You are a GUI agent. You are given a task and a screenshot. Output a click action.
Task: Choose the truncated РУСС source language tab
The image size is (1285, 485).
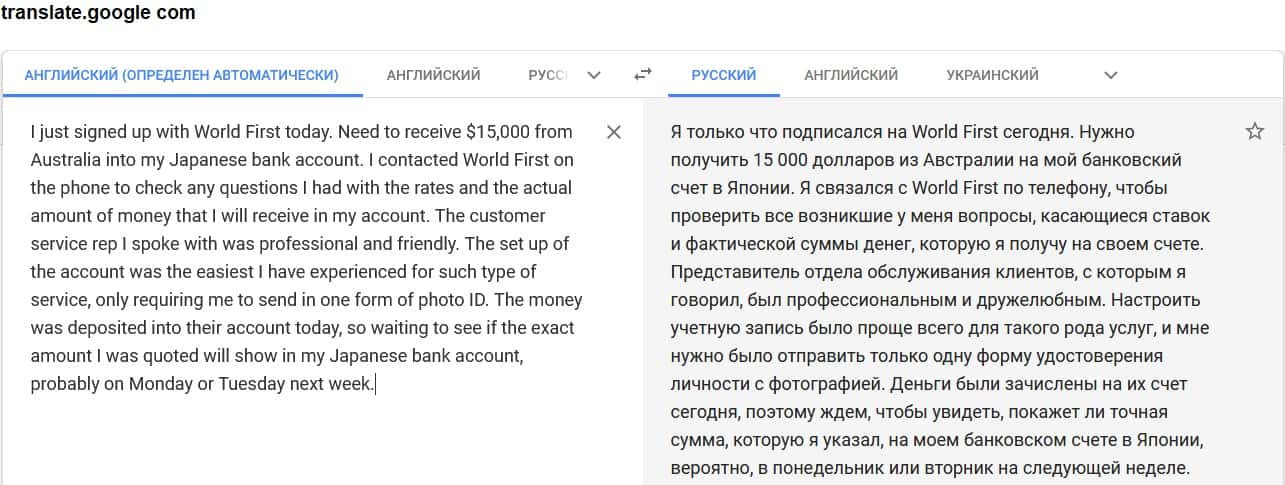(x=547, y=75)
